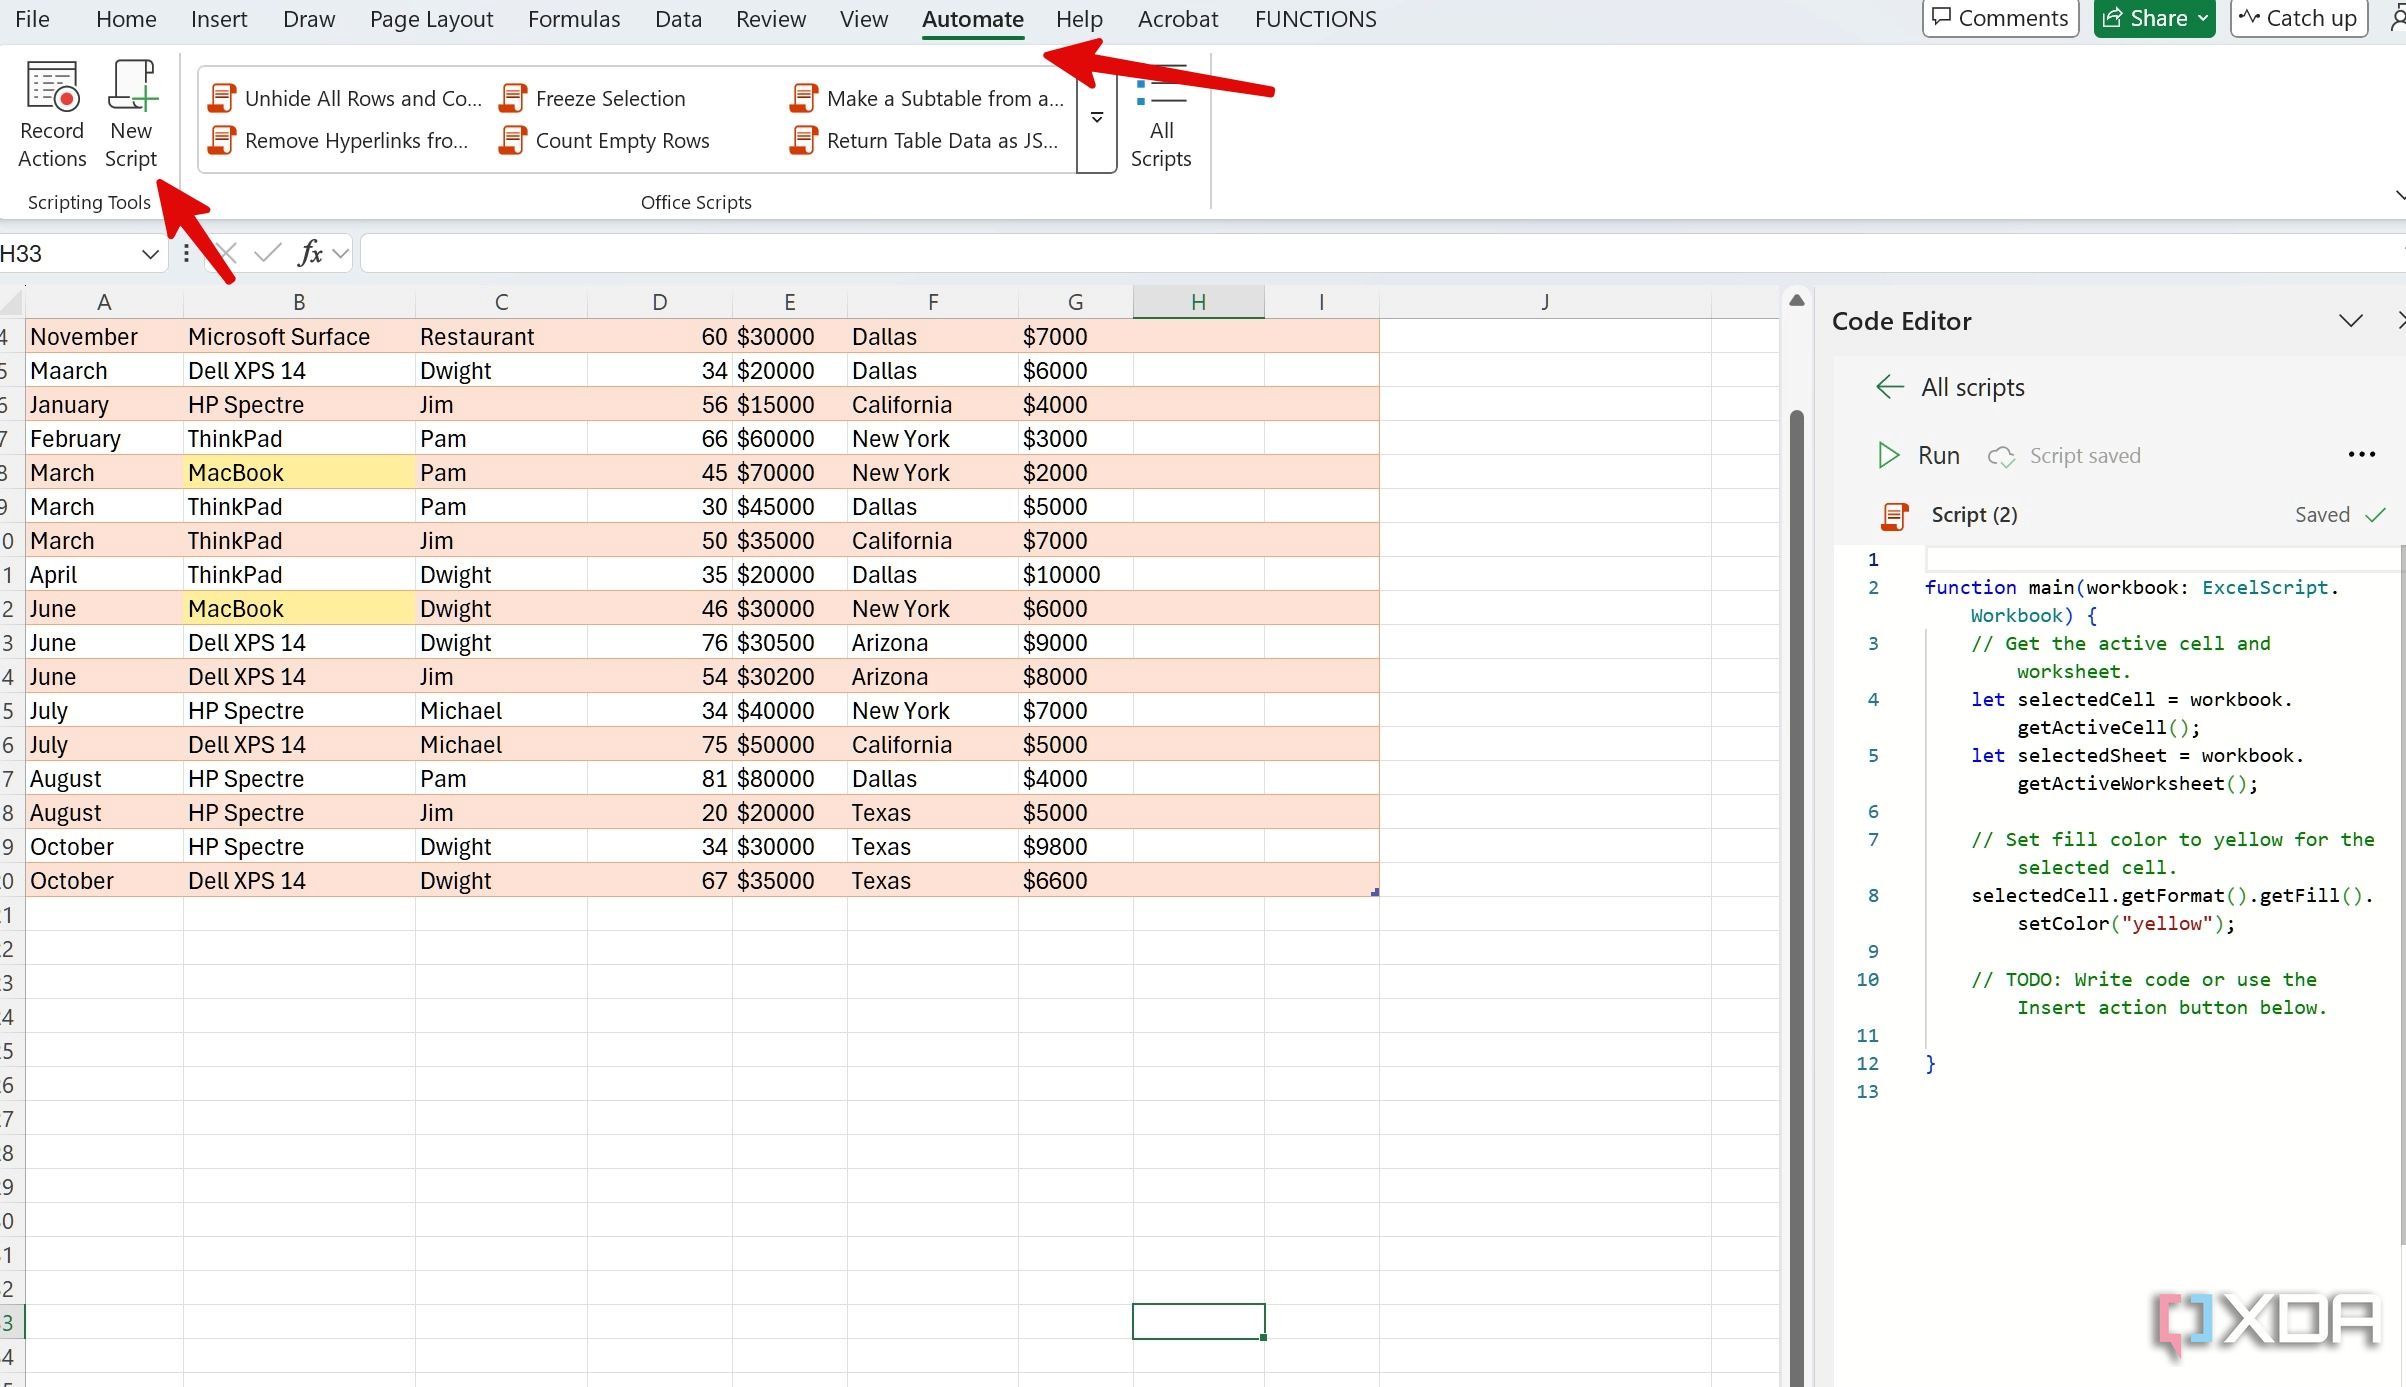Click the Freeze Selection icon
Image resolution: width=2406 pixels, height=1387 pixels.
(514, 98)
